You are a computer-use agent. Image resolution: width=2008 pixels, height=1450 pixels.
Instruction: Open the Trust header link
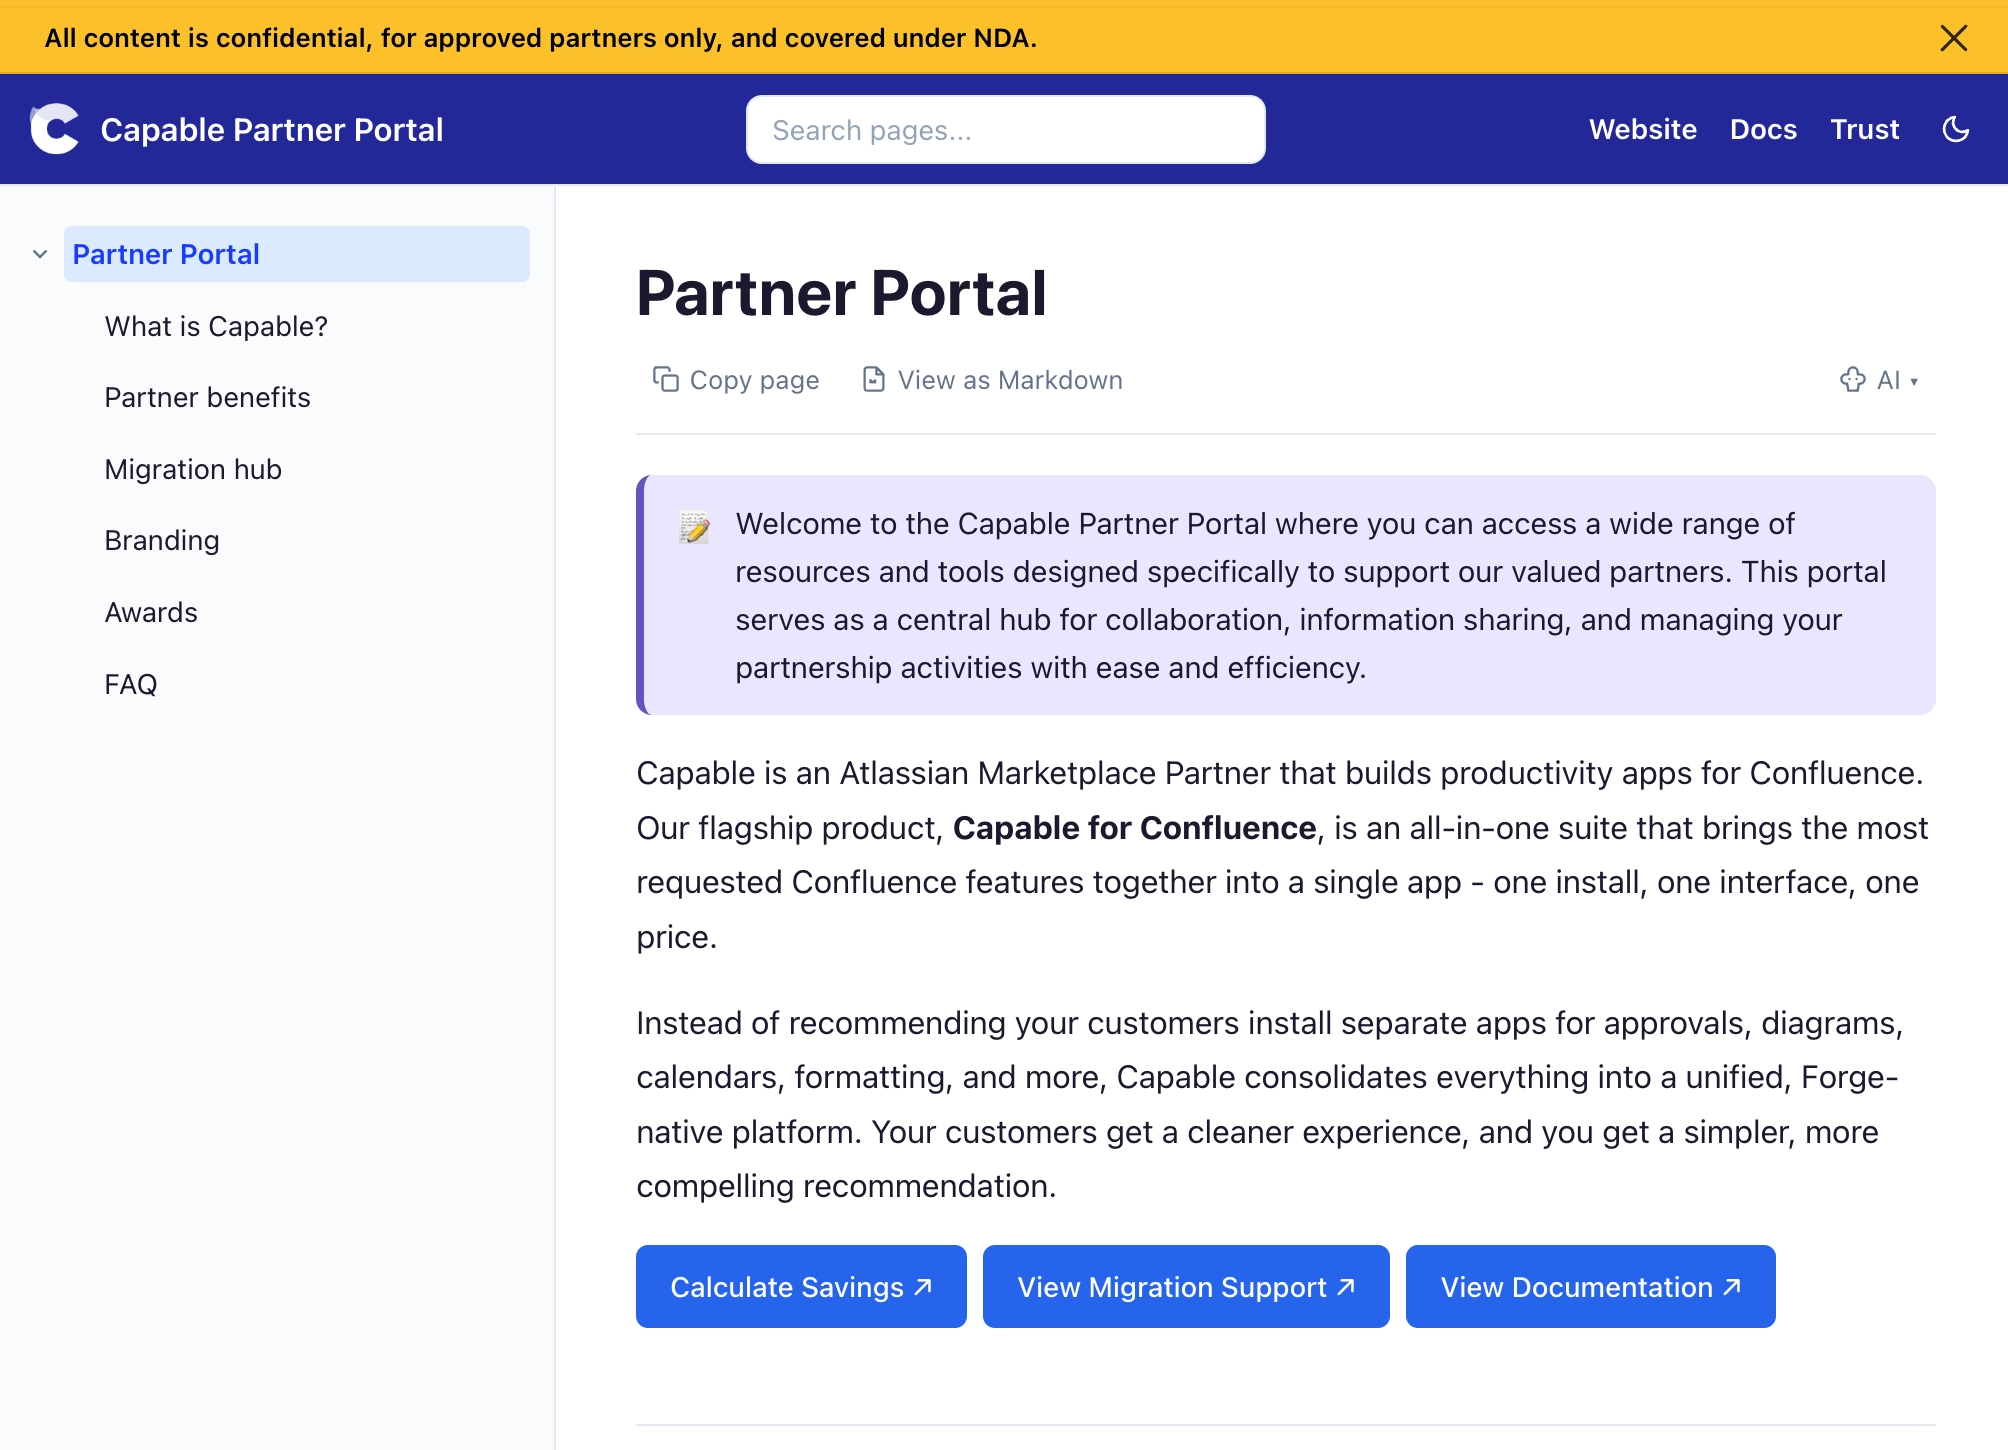(1864, 129)
